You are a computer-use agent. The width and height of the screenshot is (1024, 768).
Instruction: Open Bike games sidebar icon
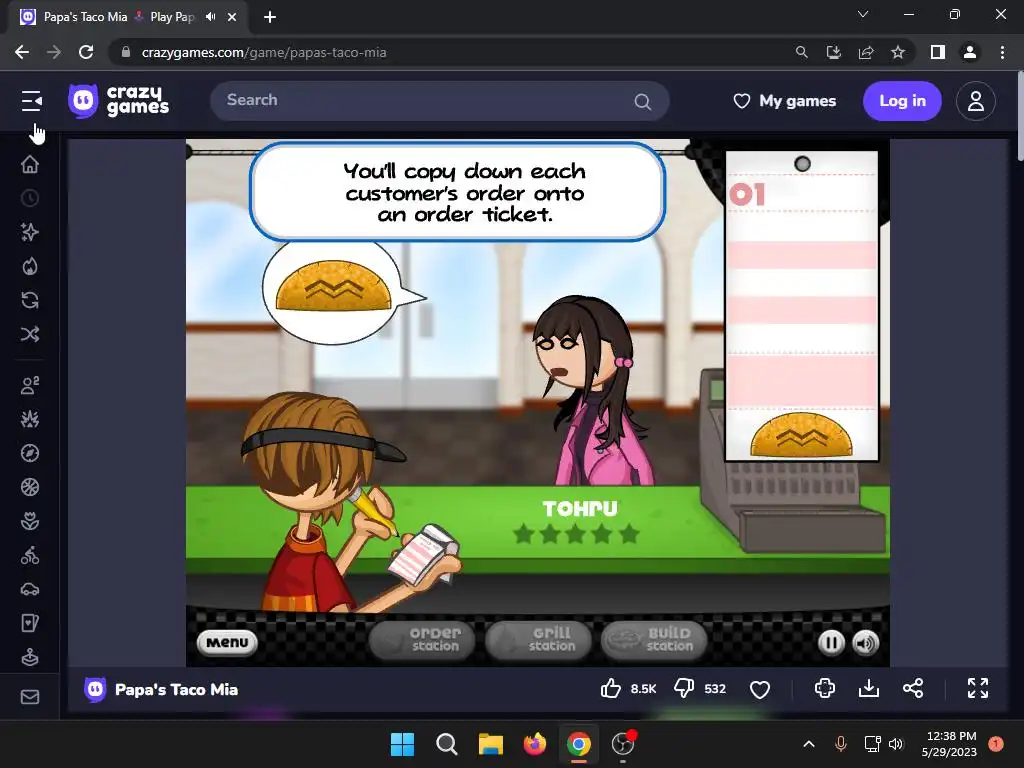pyautogui.click(x=30, y=556)
